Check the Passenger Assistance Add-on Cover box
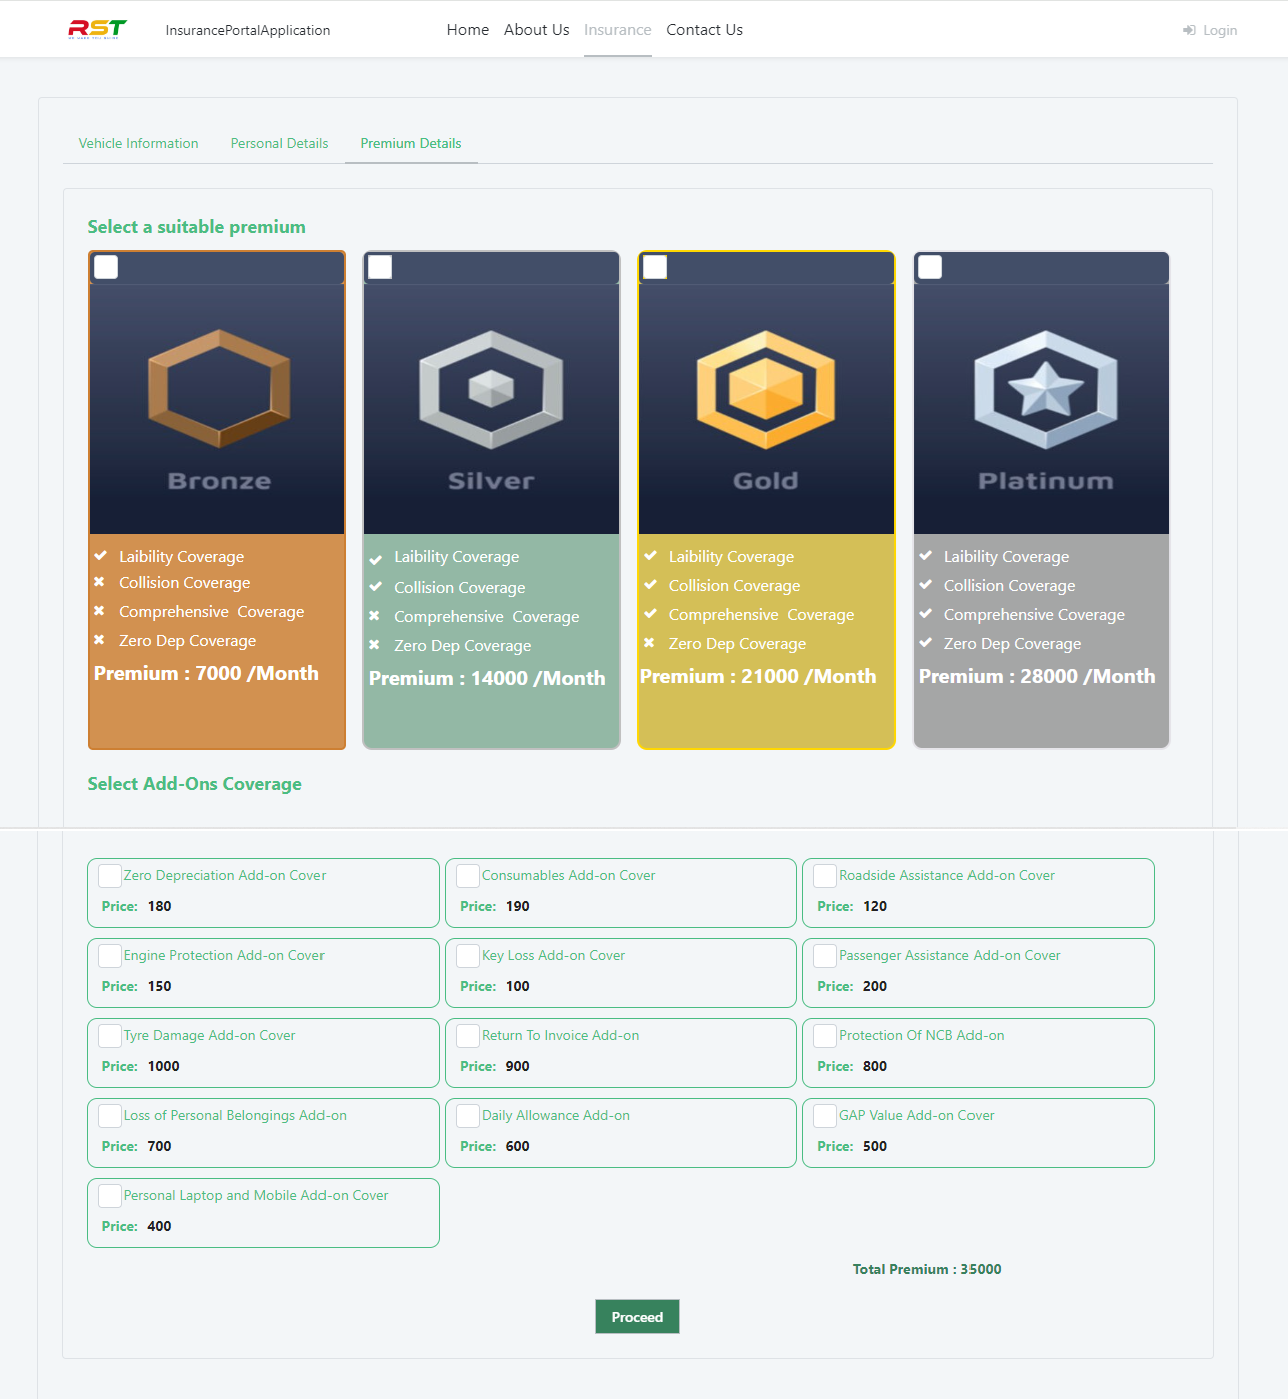Screen dimensions: 1288x1399 (x=825, y=956)
